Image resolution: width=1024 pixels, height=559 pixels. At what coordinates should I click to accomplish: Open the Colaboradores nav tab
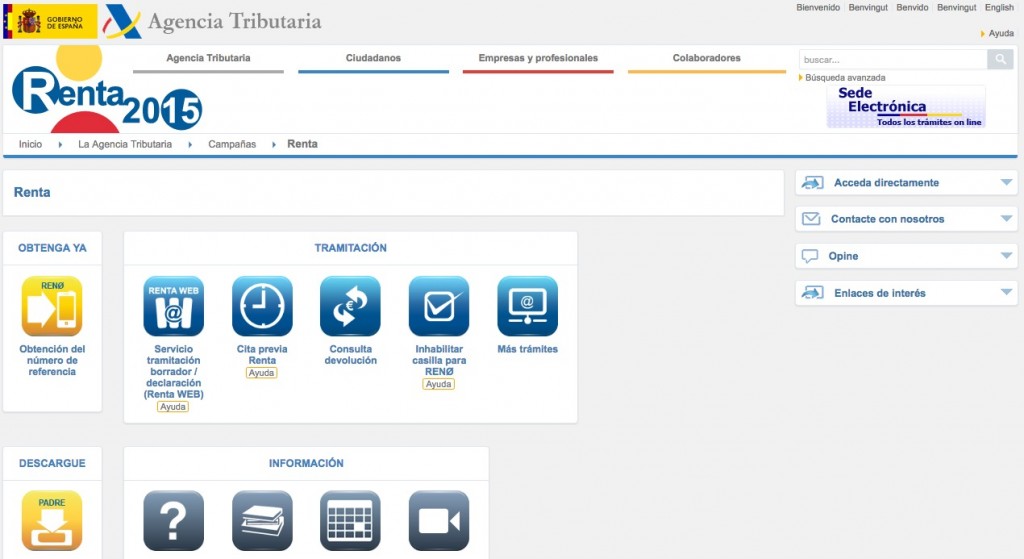coord(707,58)
